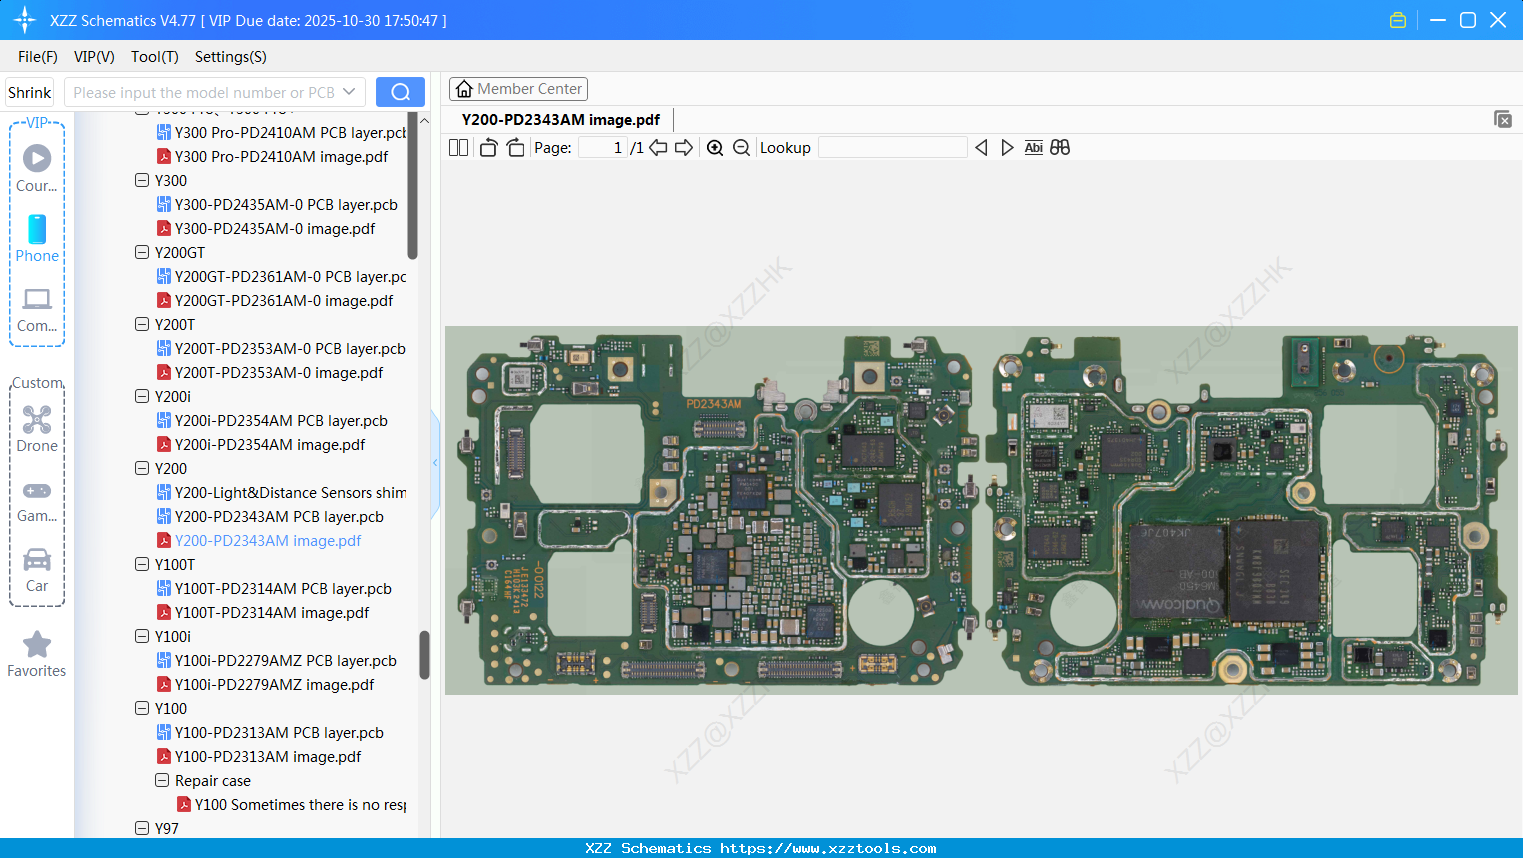Collapse the Y200 tree section
The height and width of the screenshot is (858, 1523).
pyautogui.click(x=142, y=468)
